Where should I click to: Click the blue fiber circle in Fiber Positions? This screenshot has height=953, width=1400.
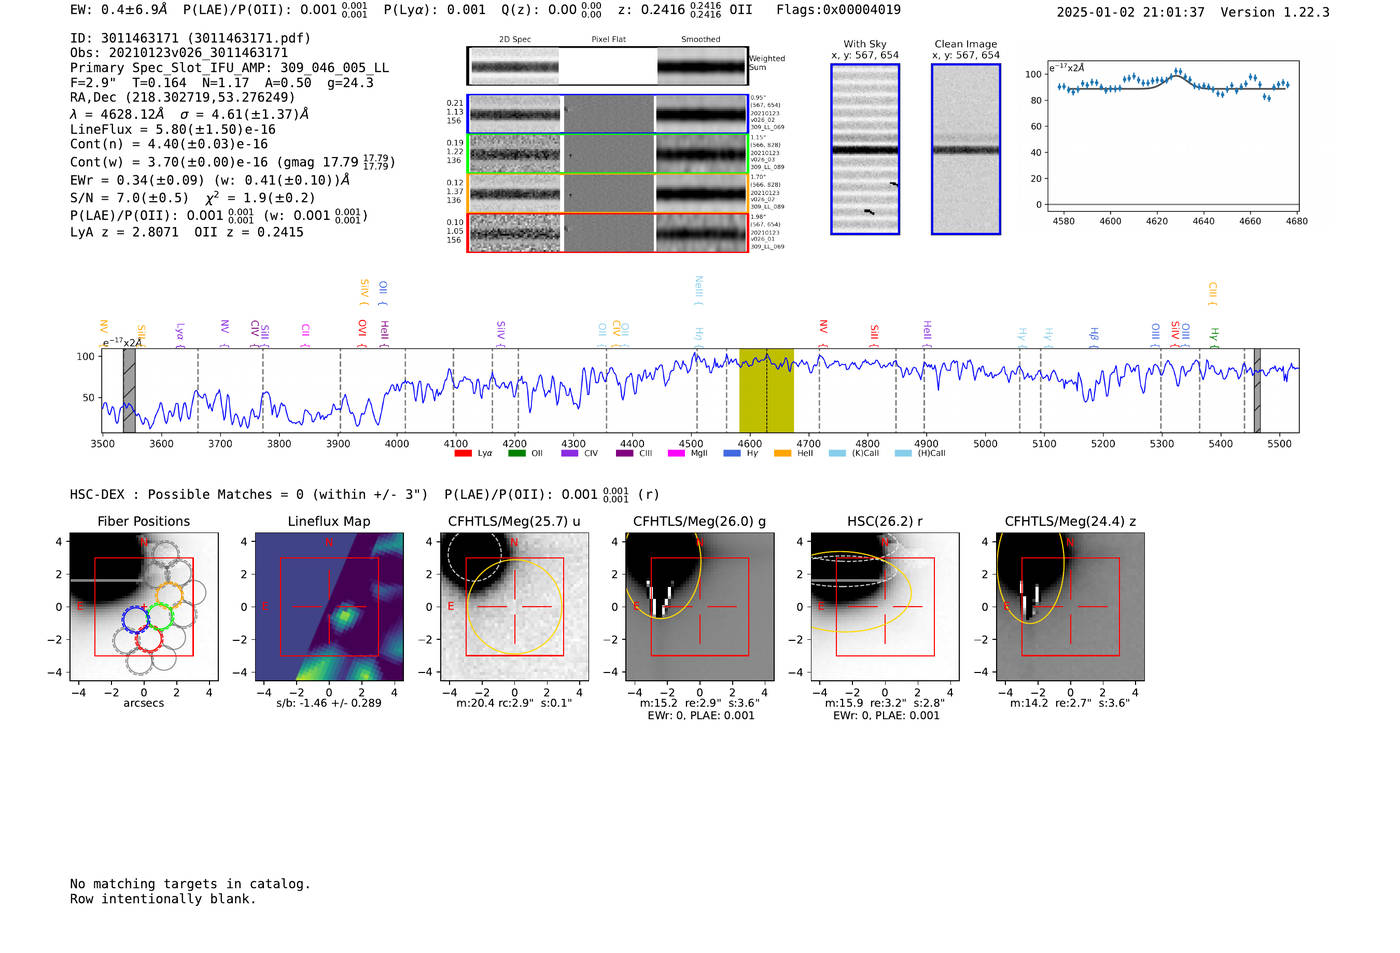tap(135, 619)
